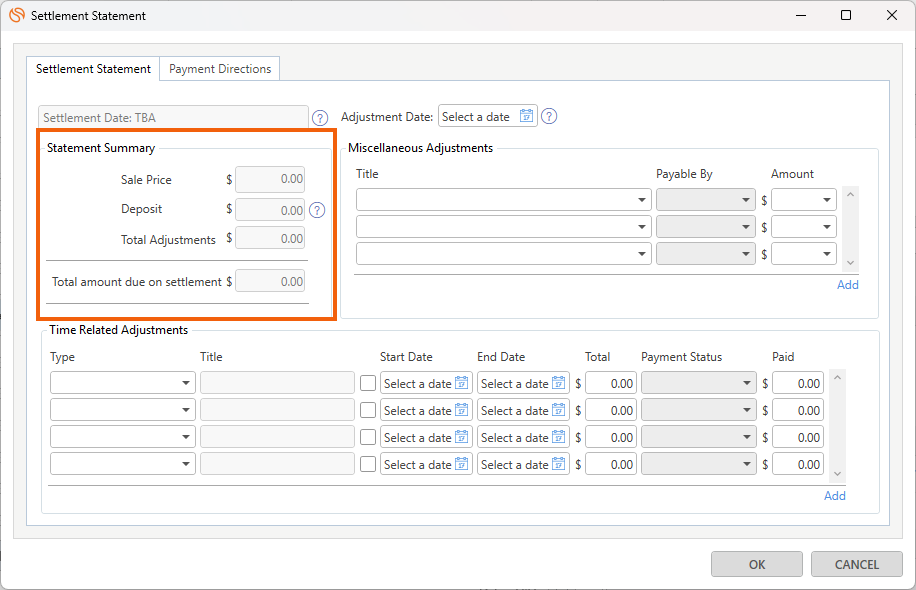
Task: Click help icon next to Settlement Date field
Action: [x=321, y=117]
